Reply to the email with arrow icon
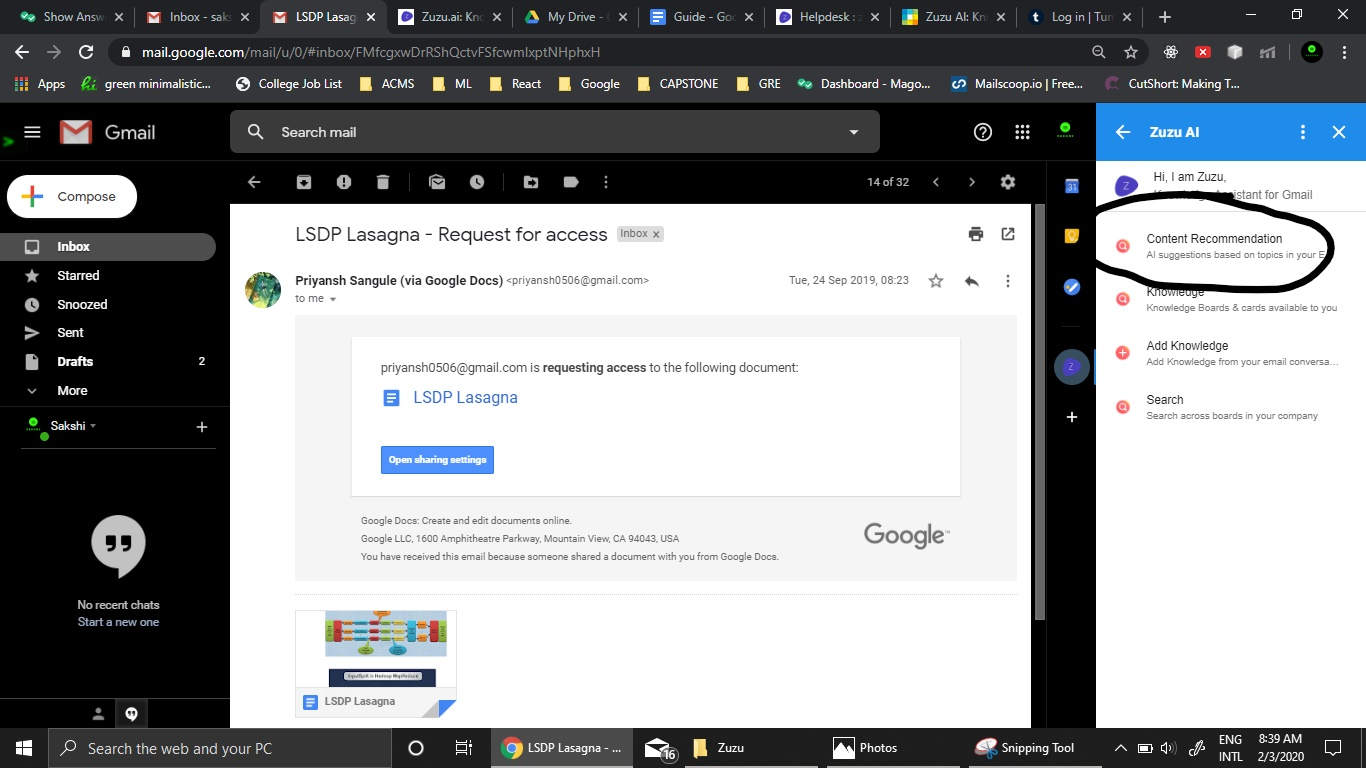This screenshot has width=1366, height=768. tap(971, 281)
